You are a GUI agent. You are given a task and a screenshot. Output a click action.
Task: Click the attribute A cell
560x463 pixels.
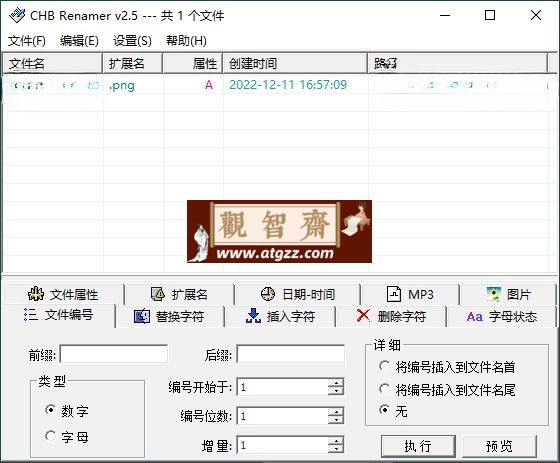209,85
